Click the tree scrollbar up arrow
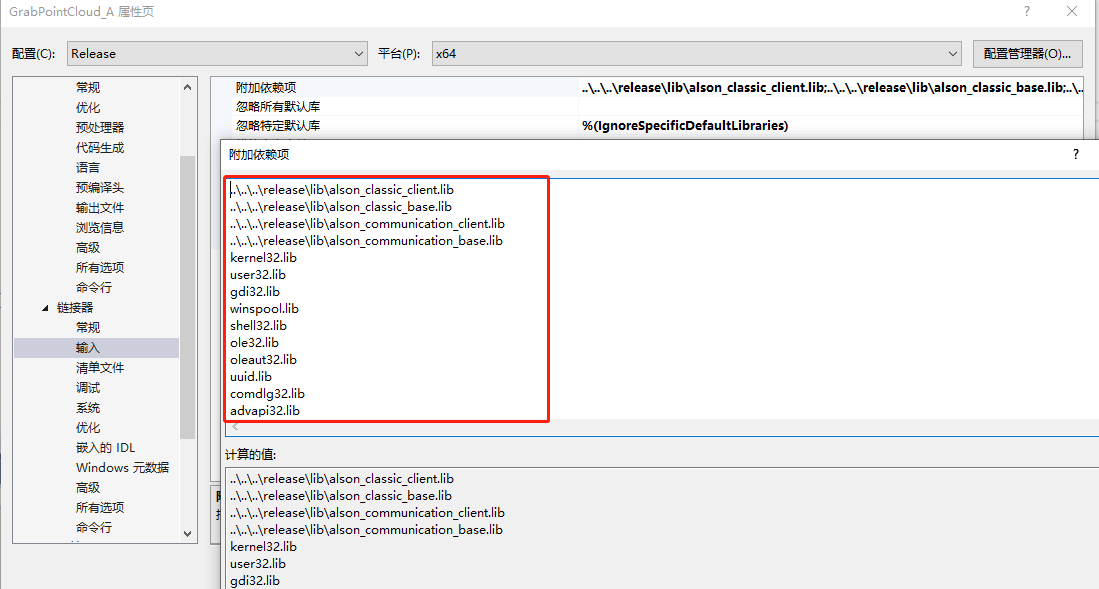Viewport: 1099px width, 589px height. tap(188, 87)
